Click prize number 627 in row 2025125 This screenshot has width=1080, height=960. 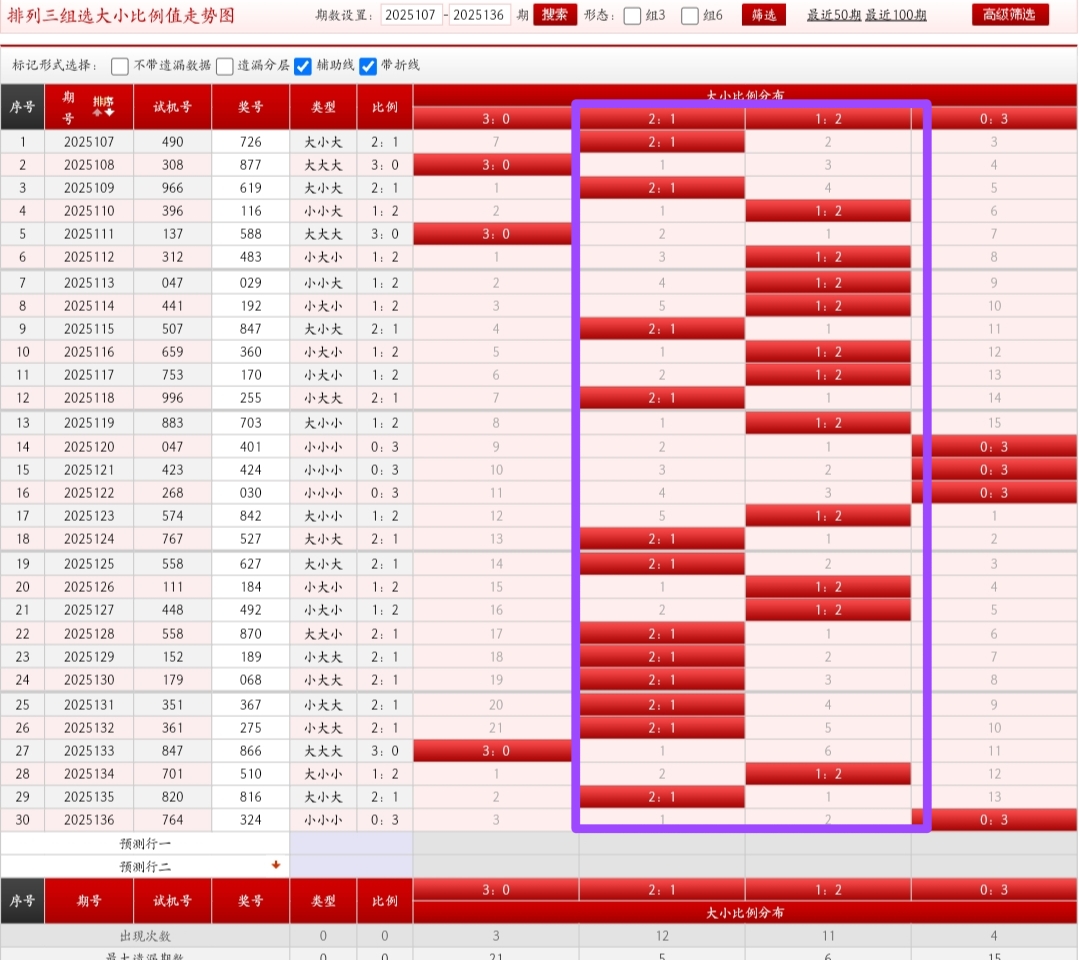click(x=251, y=564)
